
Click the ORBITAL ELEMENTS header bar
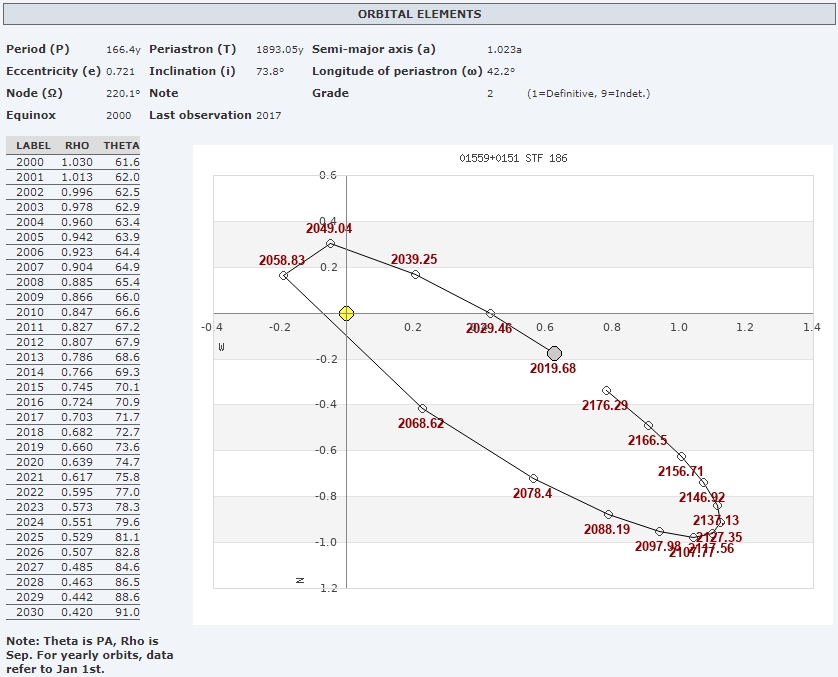[x=419, y=14]
